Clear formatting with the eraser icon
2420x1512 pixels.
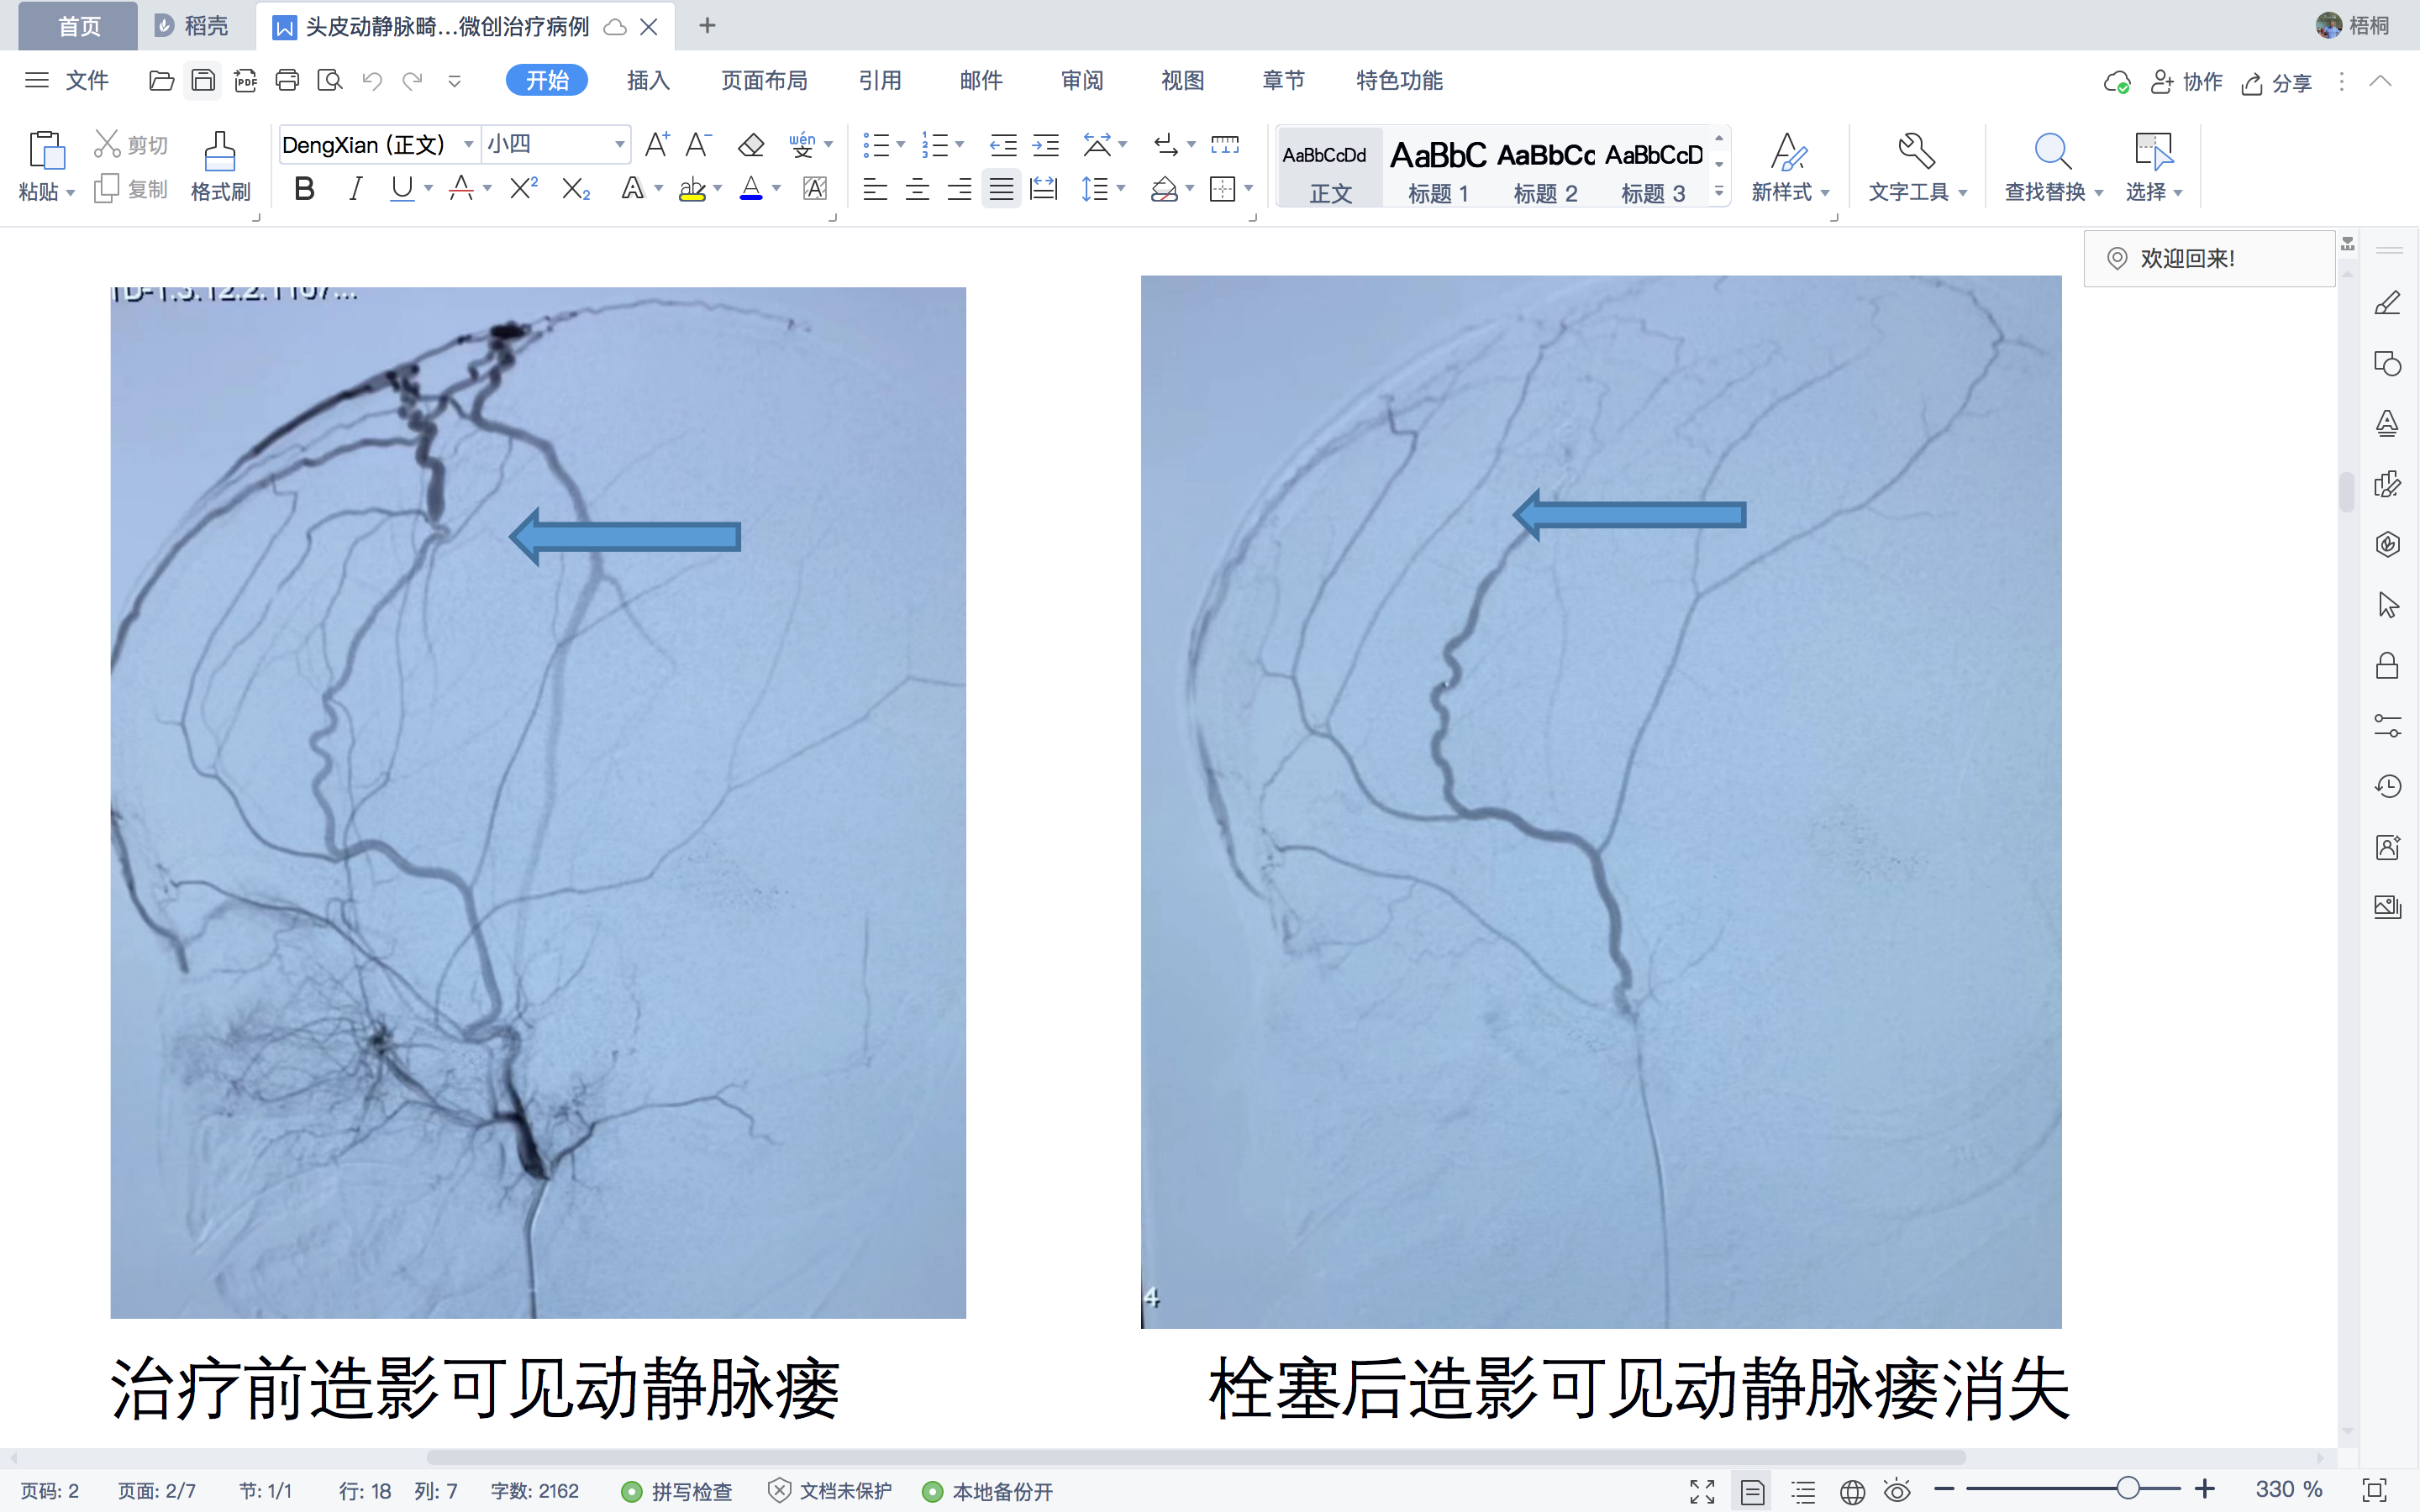click(x=751, y=146)
